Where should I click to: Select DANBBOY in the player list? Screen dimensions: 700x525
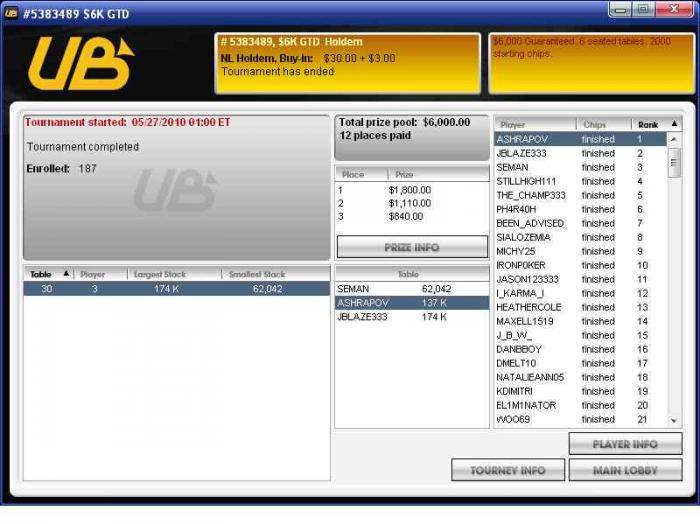580,349
